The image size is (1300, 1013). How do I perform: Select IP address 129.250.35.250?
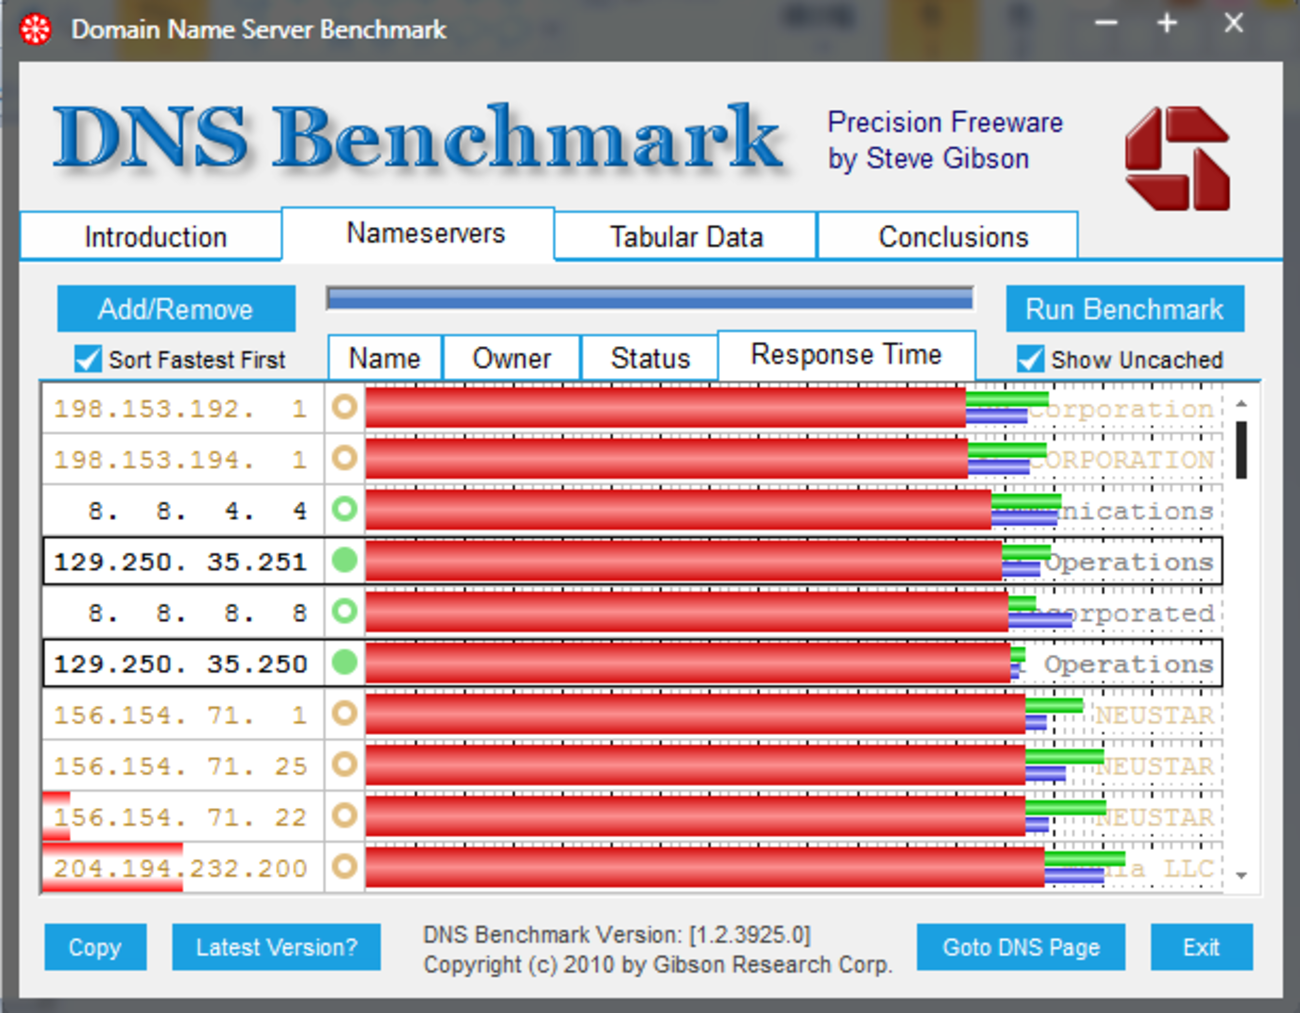[x=181, y=664]
